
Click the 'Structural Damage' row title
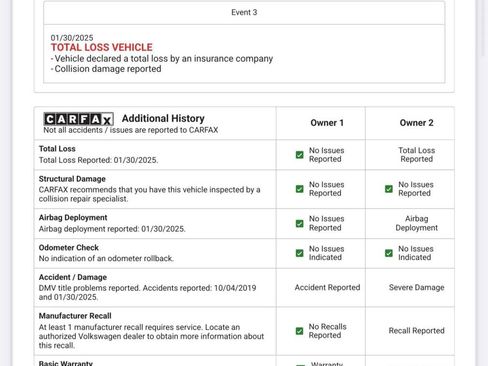pos(72,179)
